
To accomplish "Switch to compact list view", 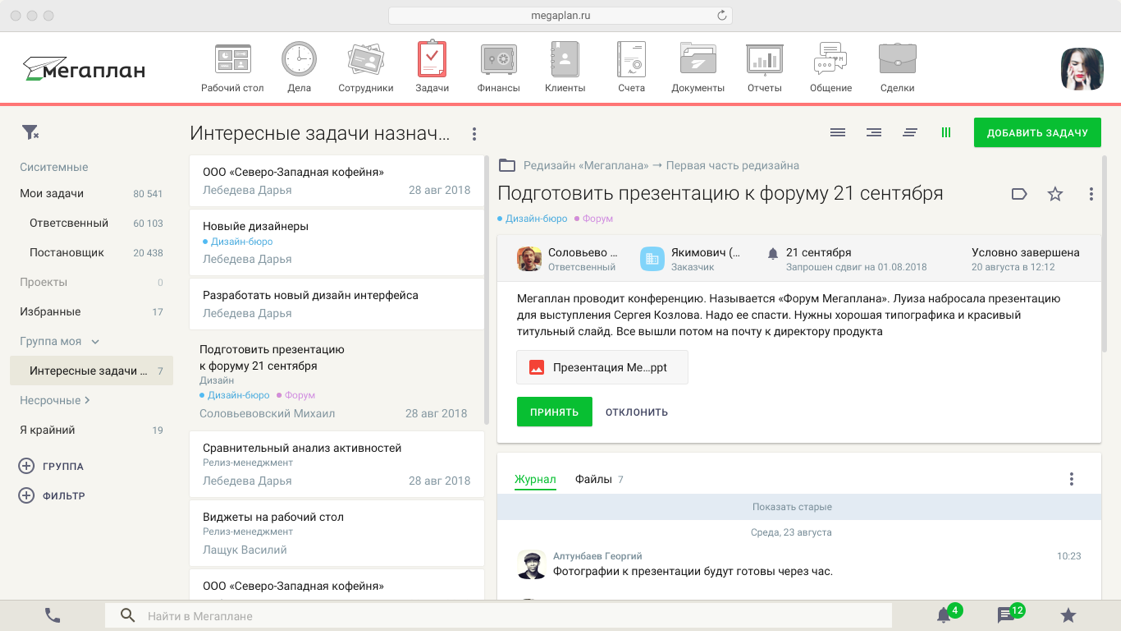I will [909, 132].
